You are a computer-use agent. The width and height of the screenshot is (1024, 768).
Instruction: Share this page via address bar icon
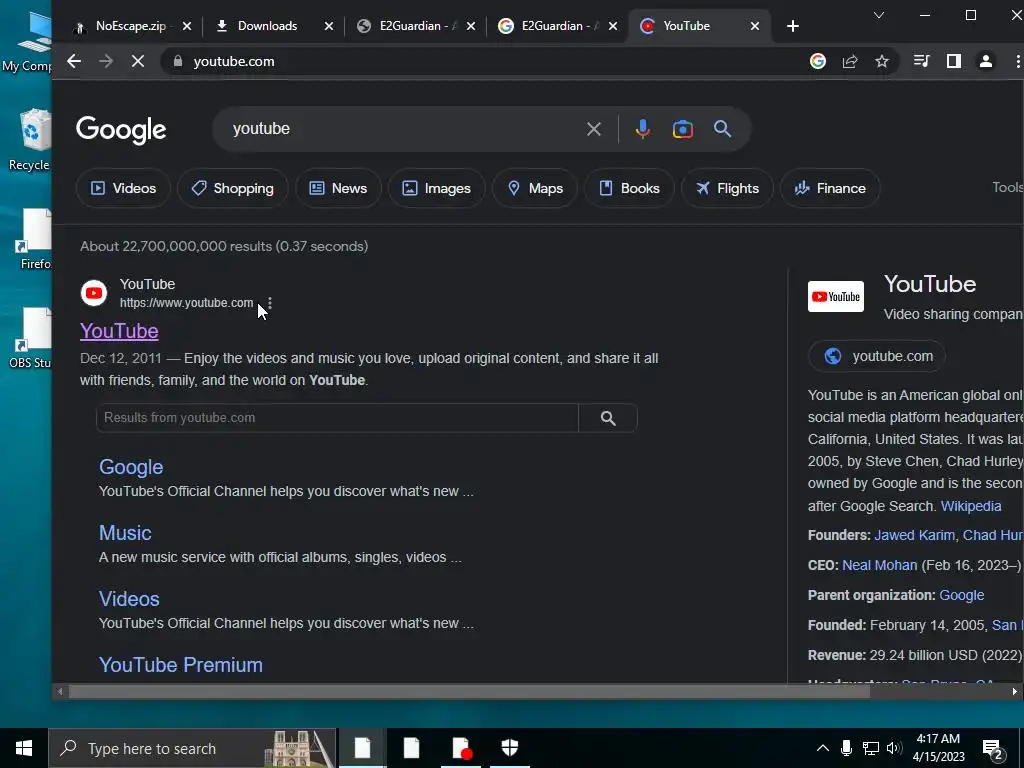[850, 61]
